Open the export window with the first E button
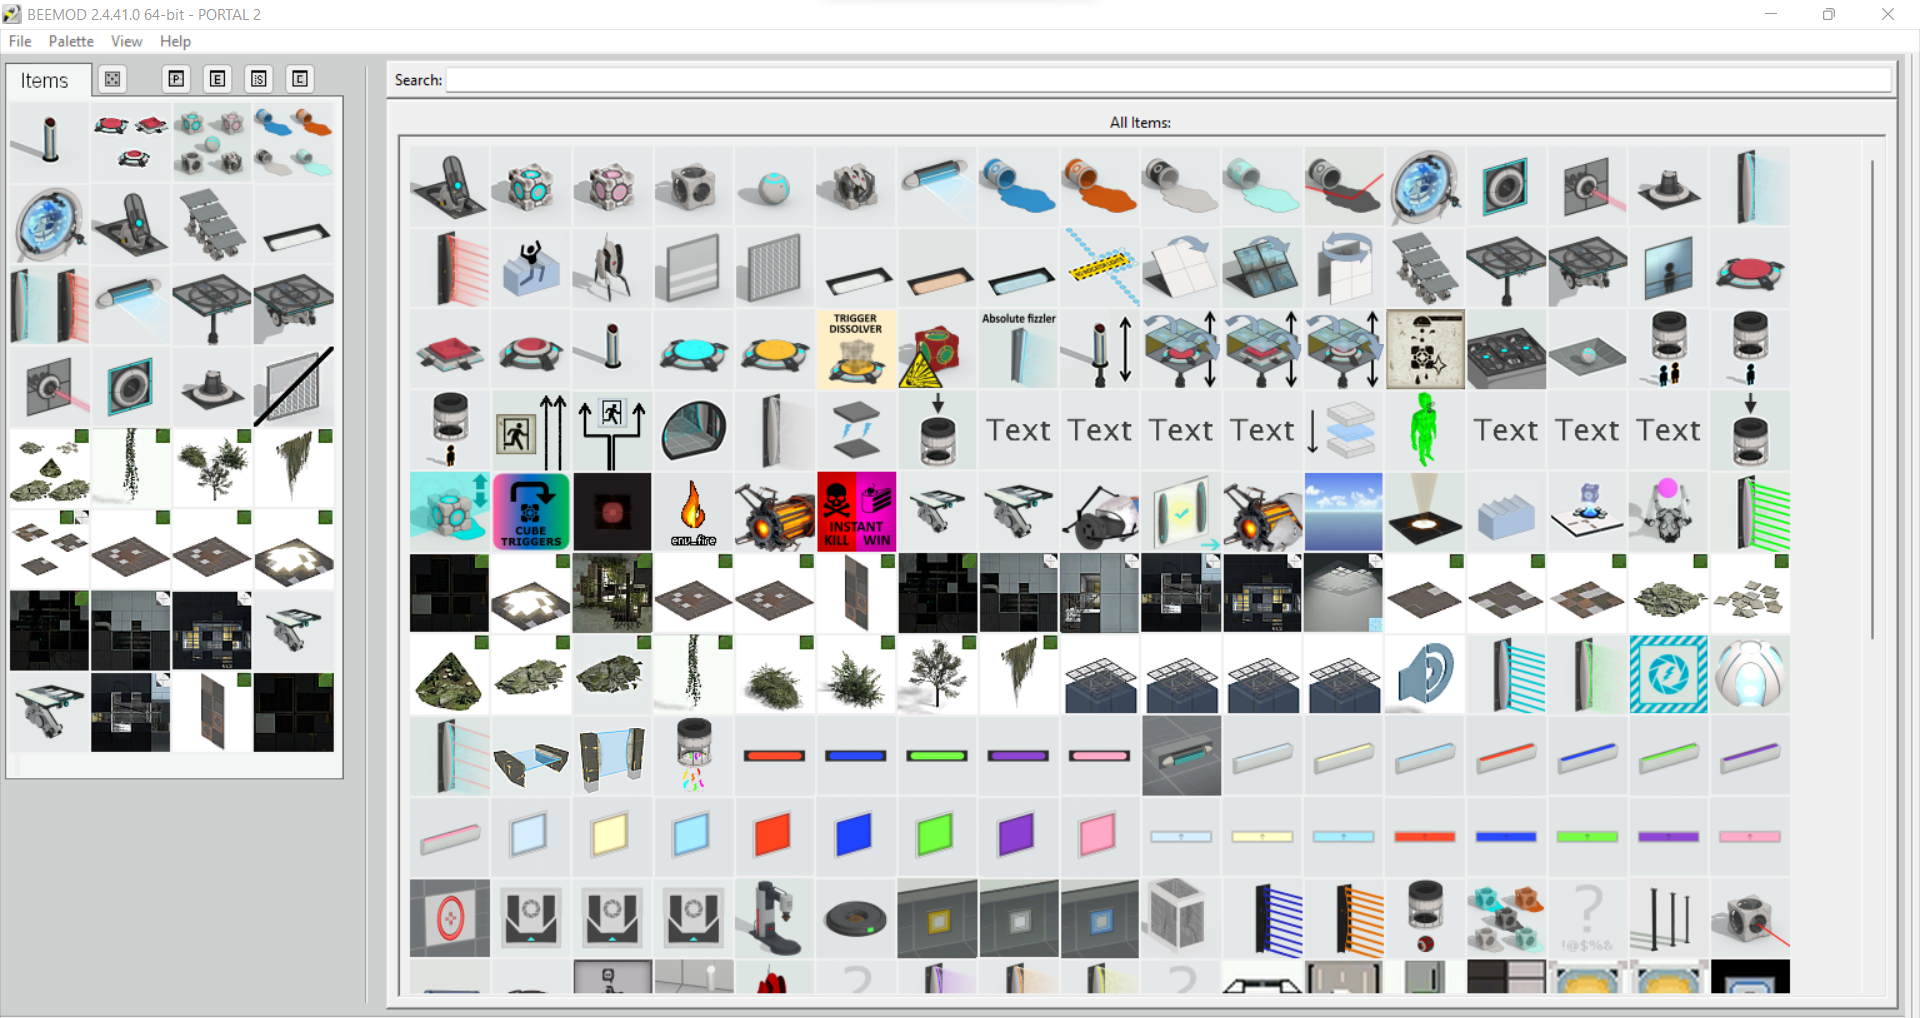The image size is (1920, 1018). [x=217, y=79]
